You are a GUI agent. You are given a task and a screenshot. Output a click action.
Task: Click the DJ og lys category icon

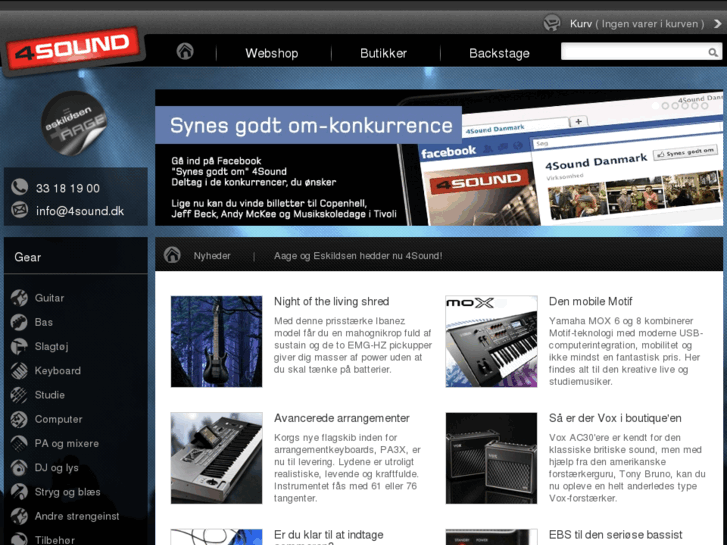19,468
